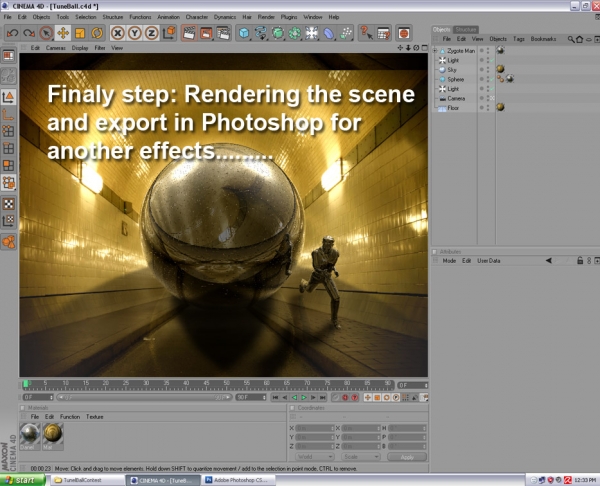Open the scene objects (light) icon
This screenshot has height=486, width=600.
click(x=311, y=33)
